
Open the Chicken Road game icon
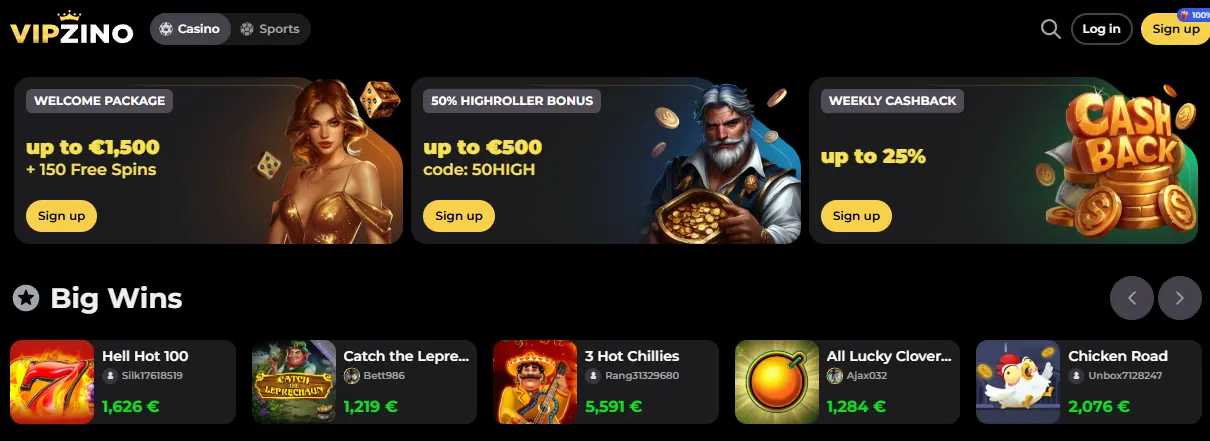pyautogui.click(x=1018, y=382)
